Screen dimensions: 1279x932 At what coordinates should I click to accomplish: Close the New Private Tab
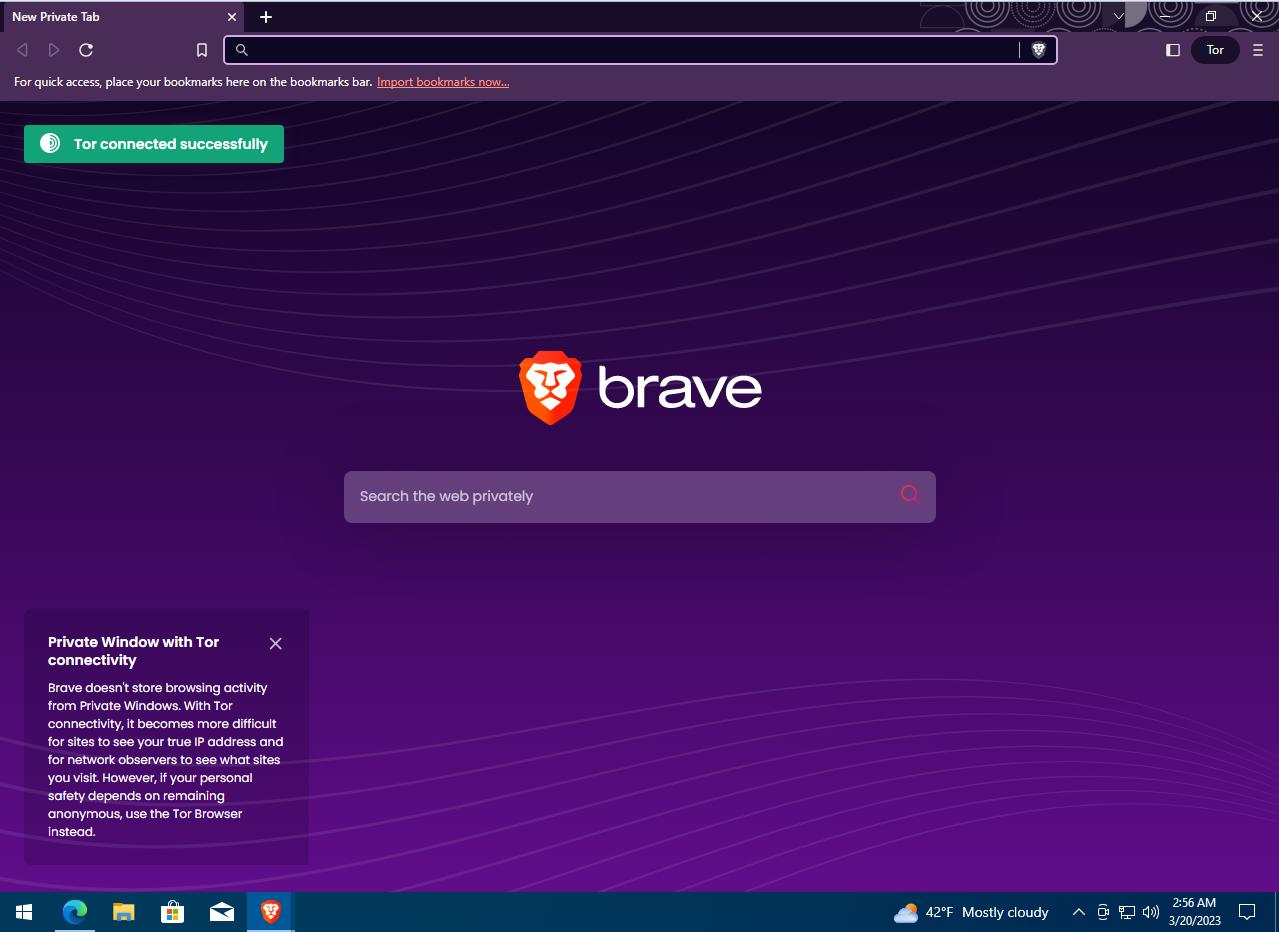point(232,17)
